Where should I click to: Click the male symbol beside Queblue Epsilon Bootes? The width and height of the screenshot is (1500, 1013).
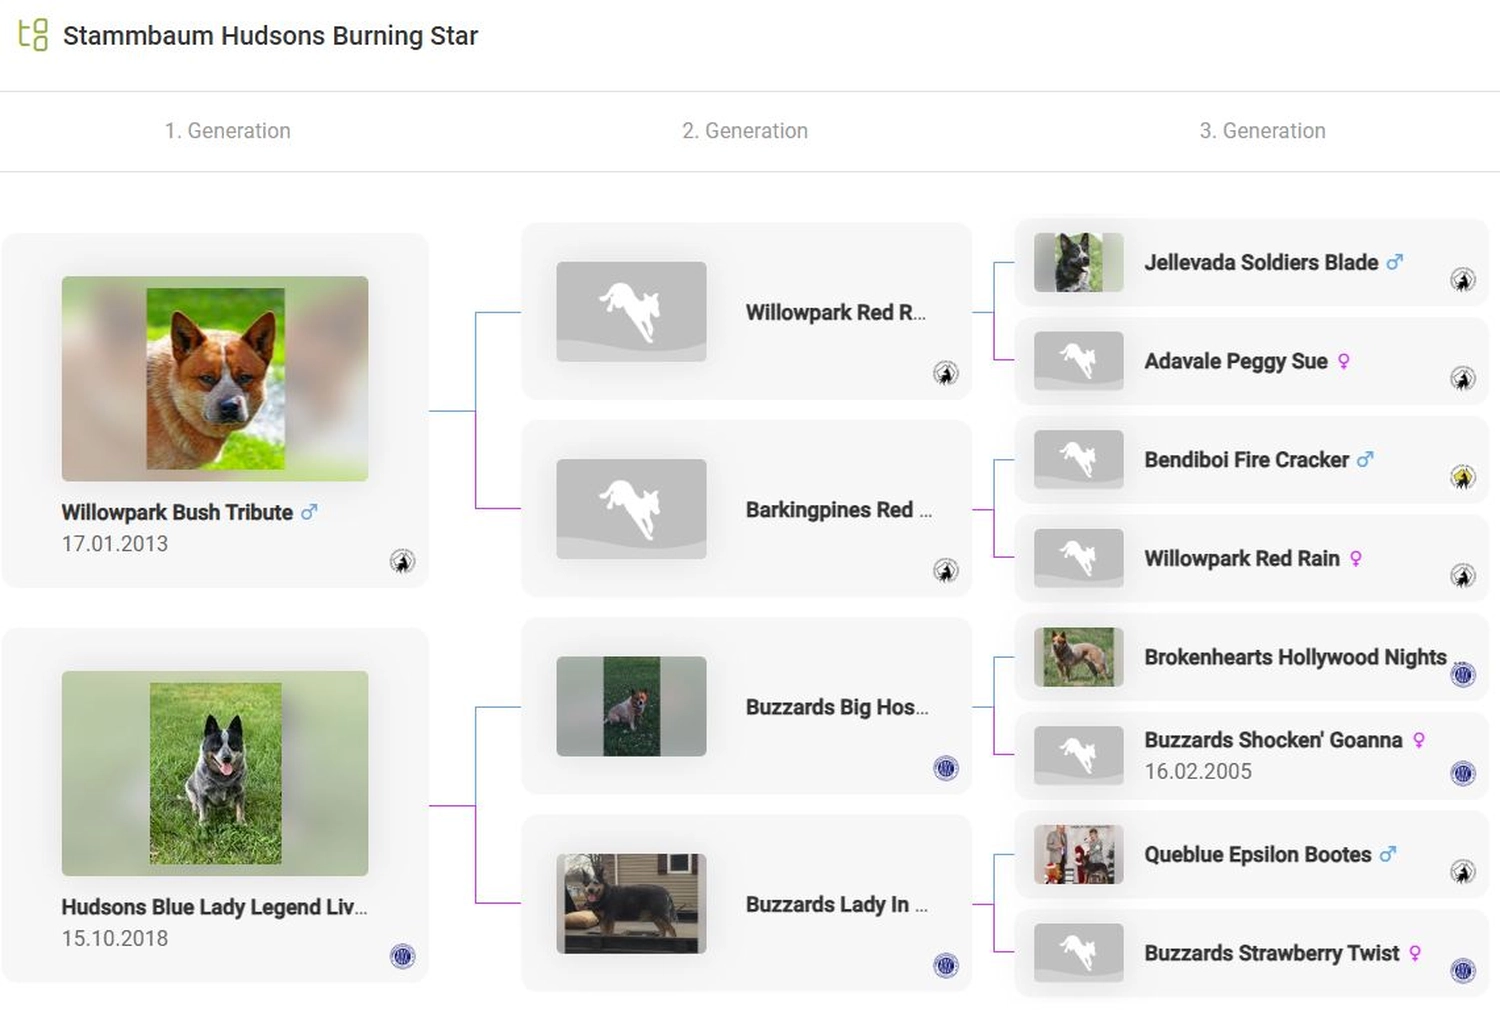tap(1388, 854)
